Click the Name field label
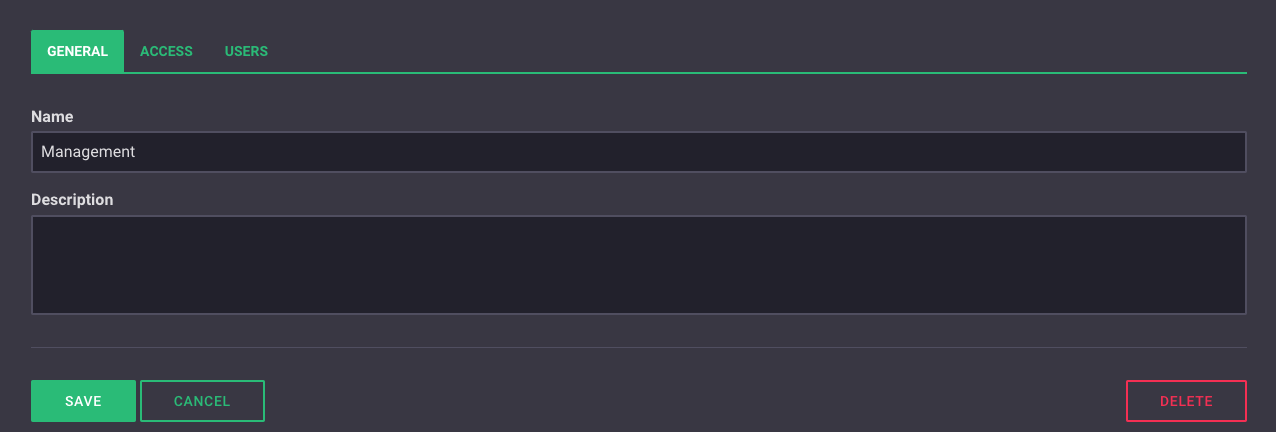This screenshot has height=432, width=1276. [x=52, y=117]
